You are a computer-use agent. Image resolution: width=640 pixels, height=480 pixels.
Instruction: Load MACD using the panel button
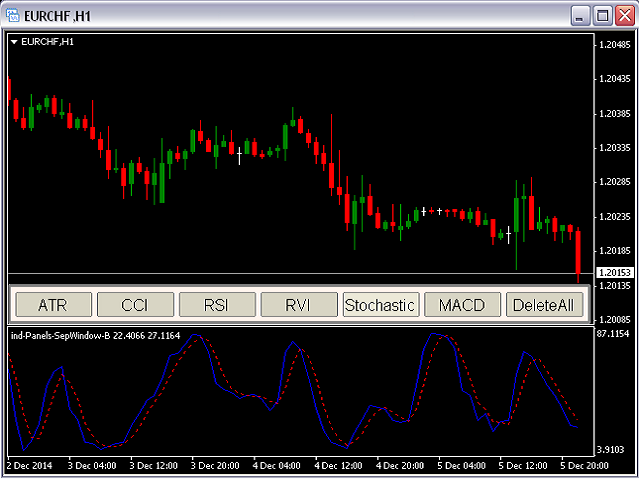coord(462,304)
